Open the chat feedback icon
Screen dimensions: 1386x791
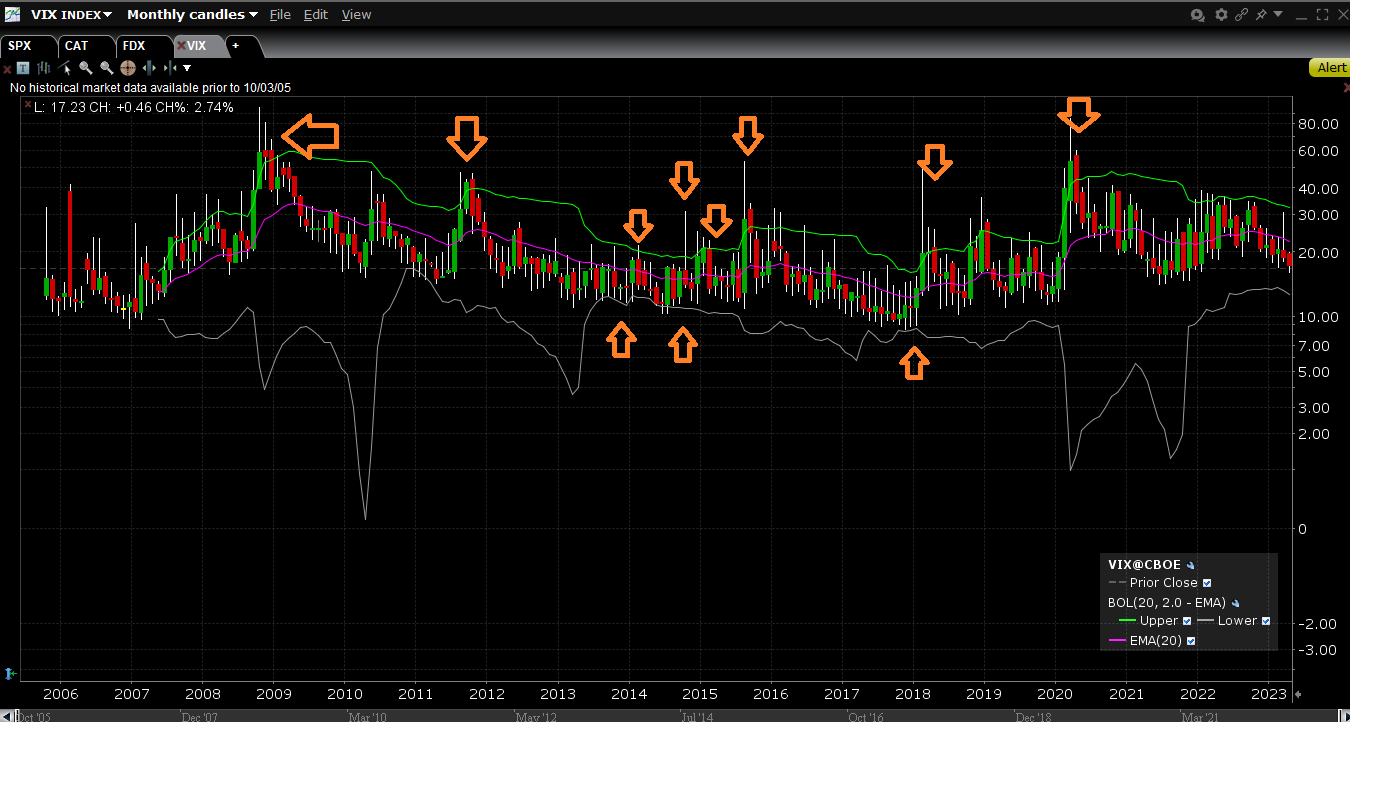1198,15
